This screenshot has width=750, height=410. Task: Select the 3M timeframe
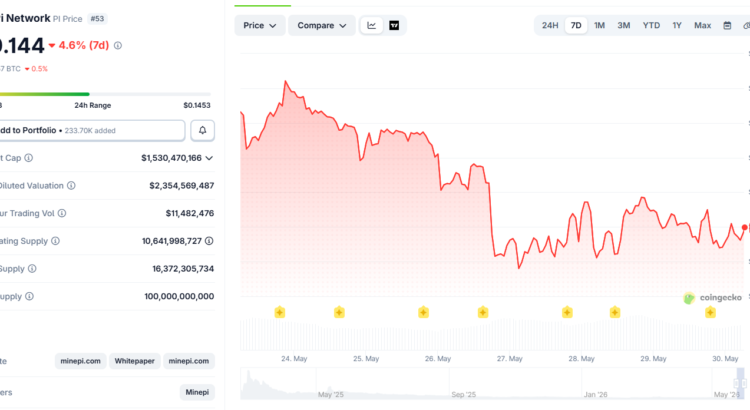tap(623, 25)
